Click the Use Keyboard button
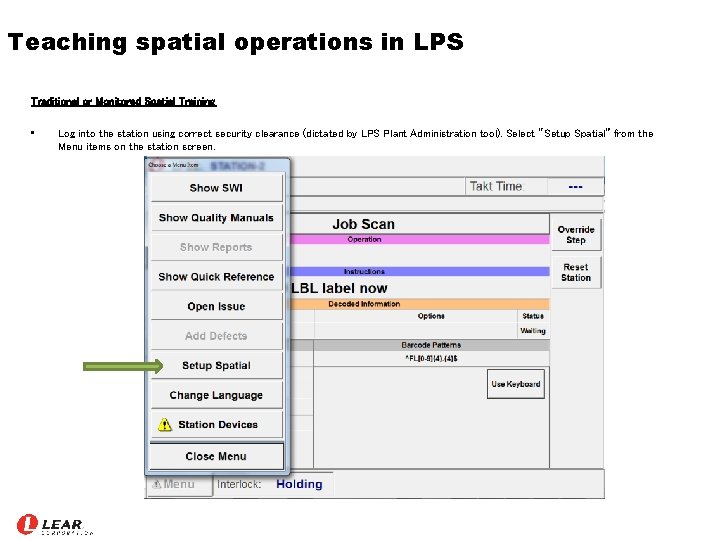Screen dimensions: 720x540 pos(516,384)
